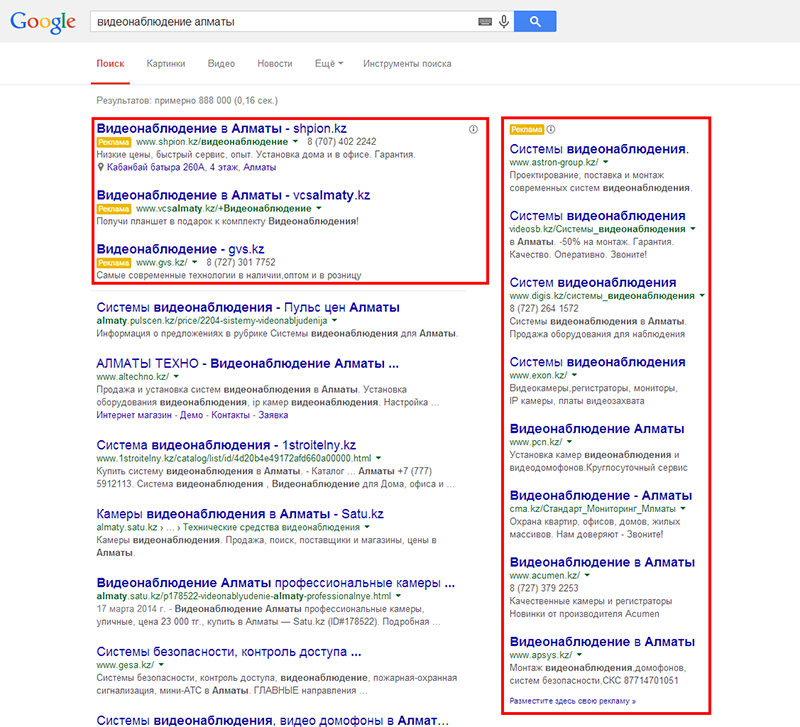Switch to the Картинки tab
Screen dimensions: 800x727
166,64
